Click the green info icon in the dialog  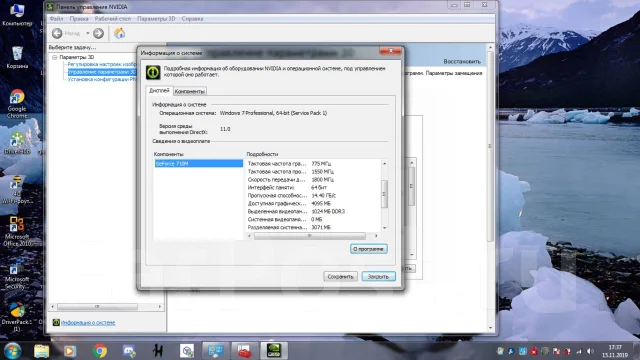click(x=153, y=72)
